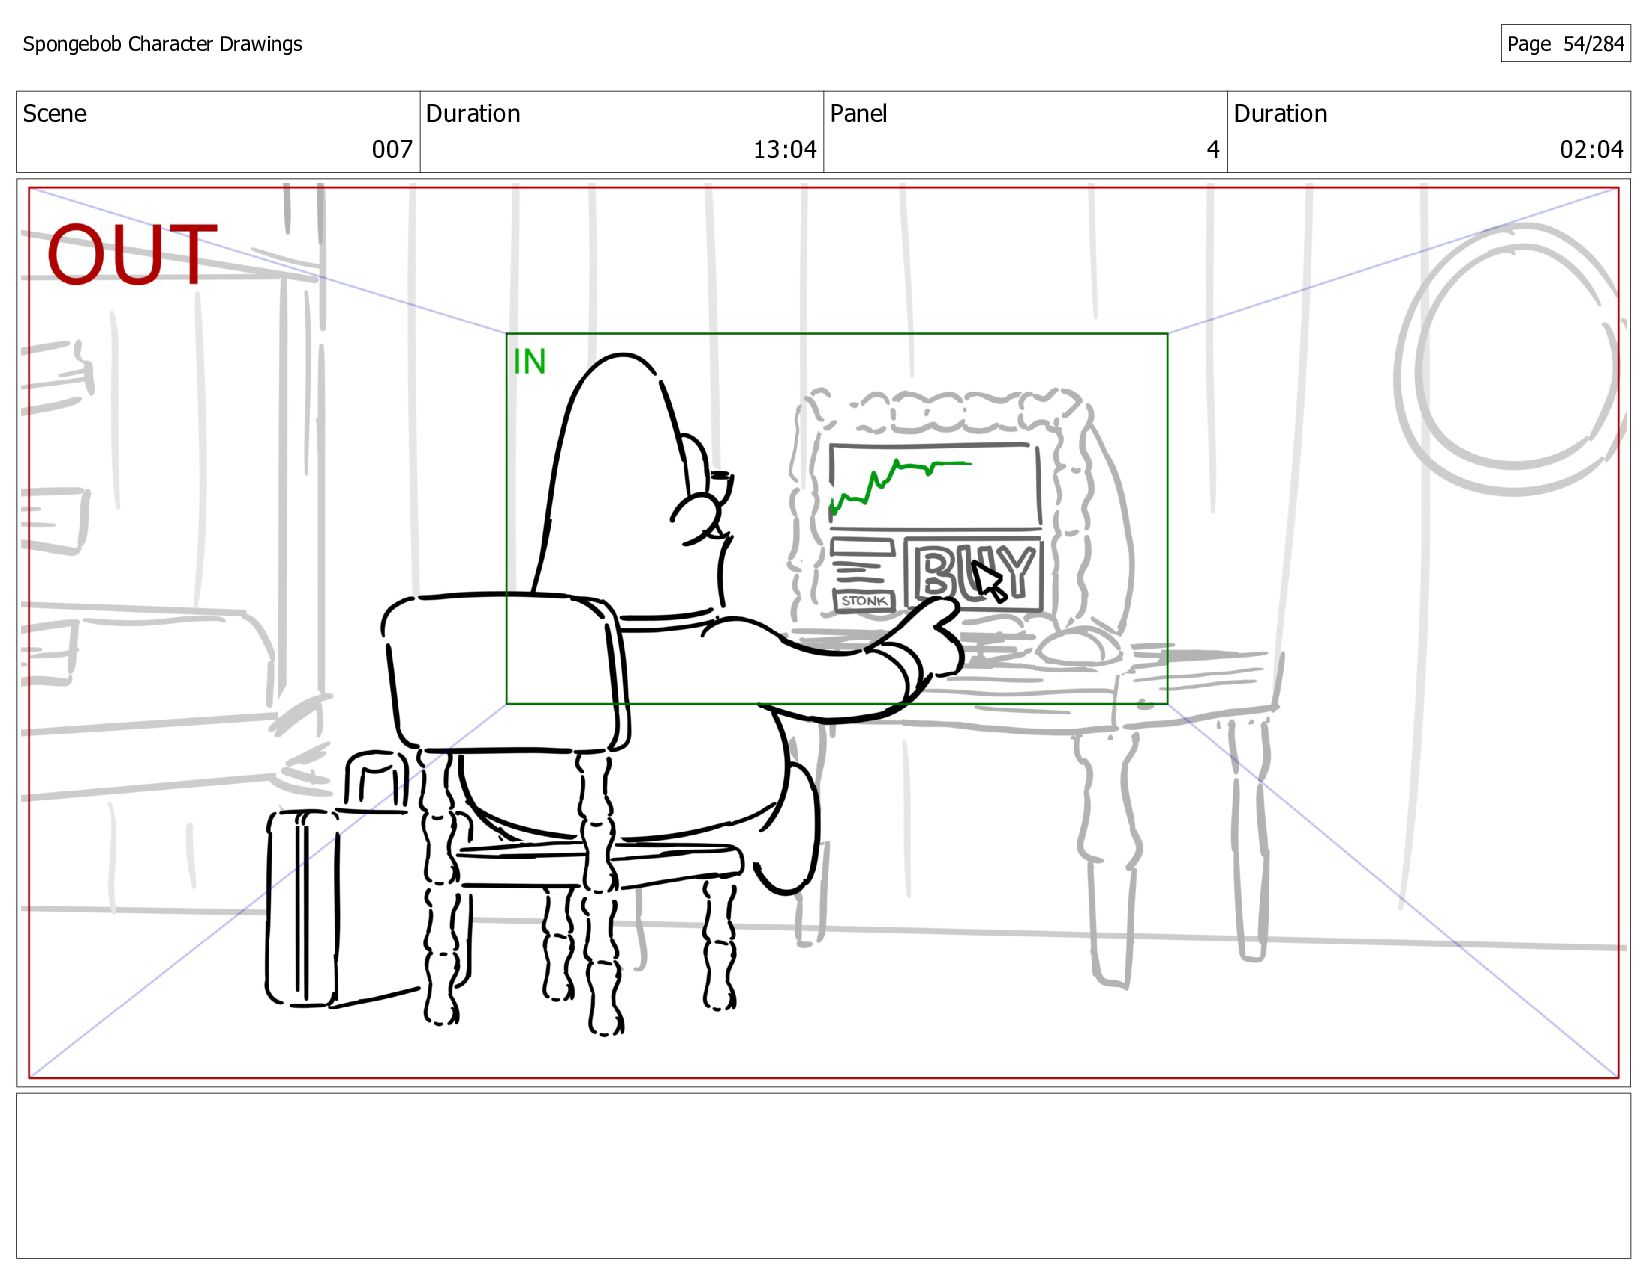Click the panel number '4'
The height and width of the screenshot is (1275, 1650).
(x=1213, y=150)
